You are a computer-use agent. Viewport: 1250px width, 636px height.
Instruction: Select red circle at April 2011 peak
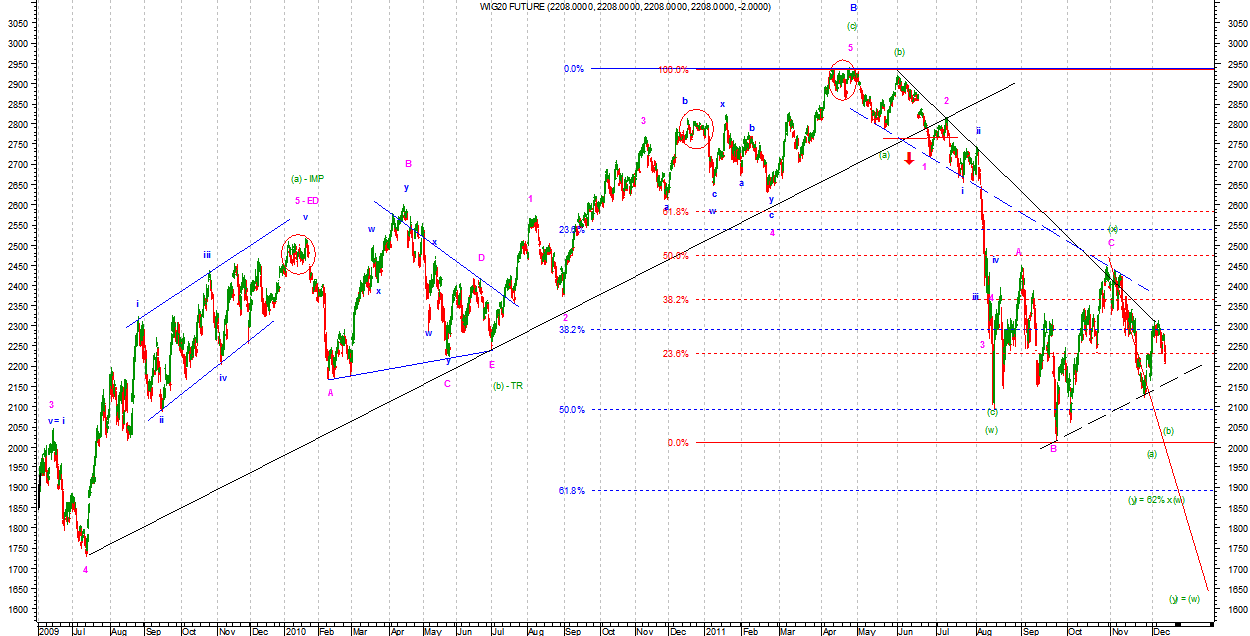point(843,79)
